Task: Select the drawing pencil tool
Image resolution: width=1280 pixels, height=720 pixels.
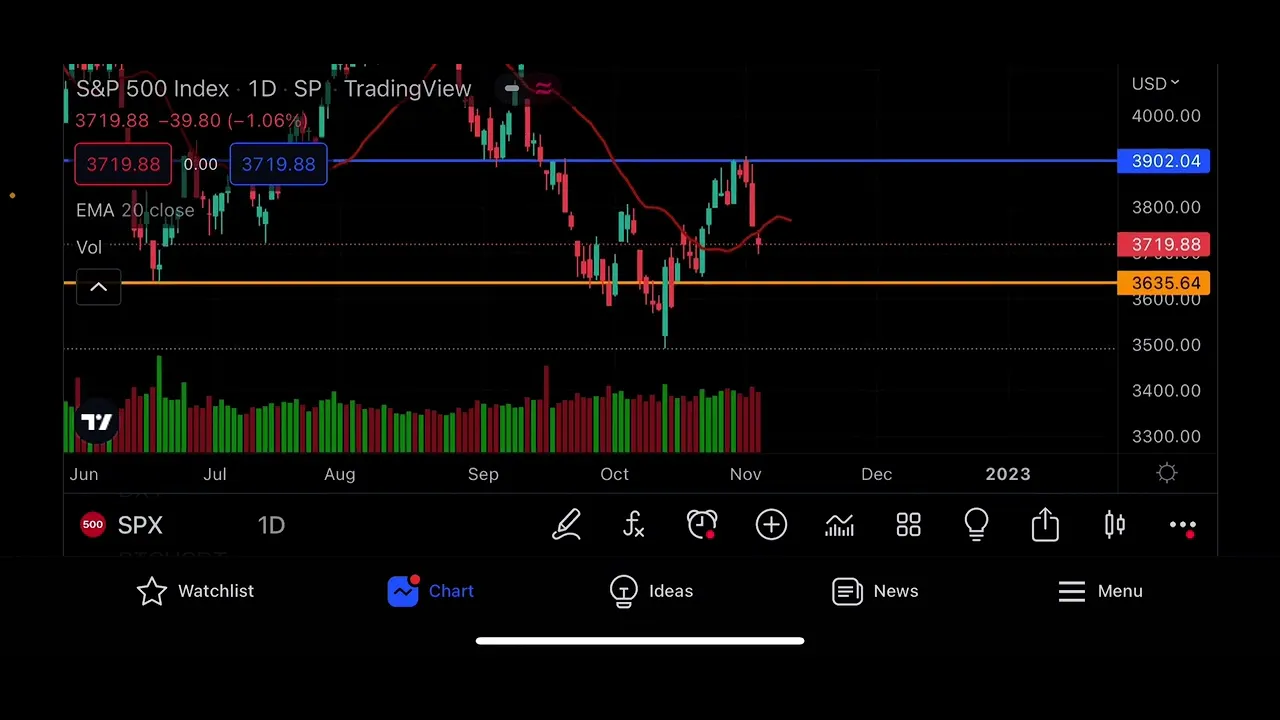Action: point(567,525)
